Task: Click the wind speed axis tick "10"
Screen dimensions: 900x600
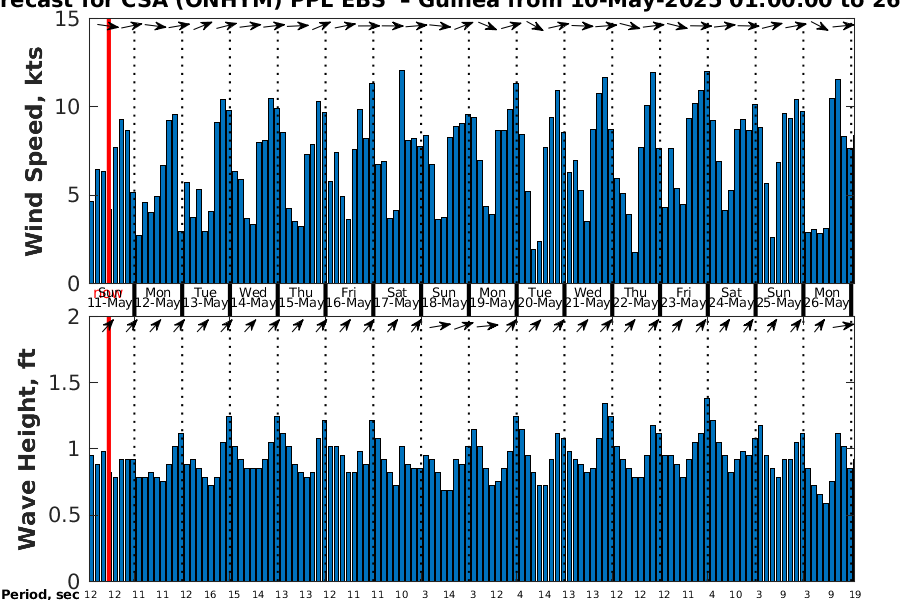Action: pos(68,107)
